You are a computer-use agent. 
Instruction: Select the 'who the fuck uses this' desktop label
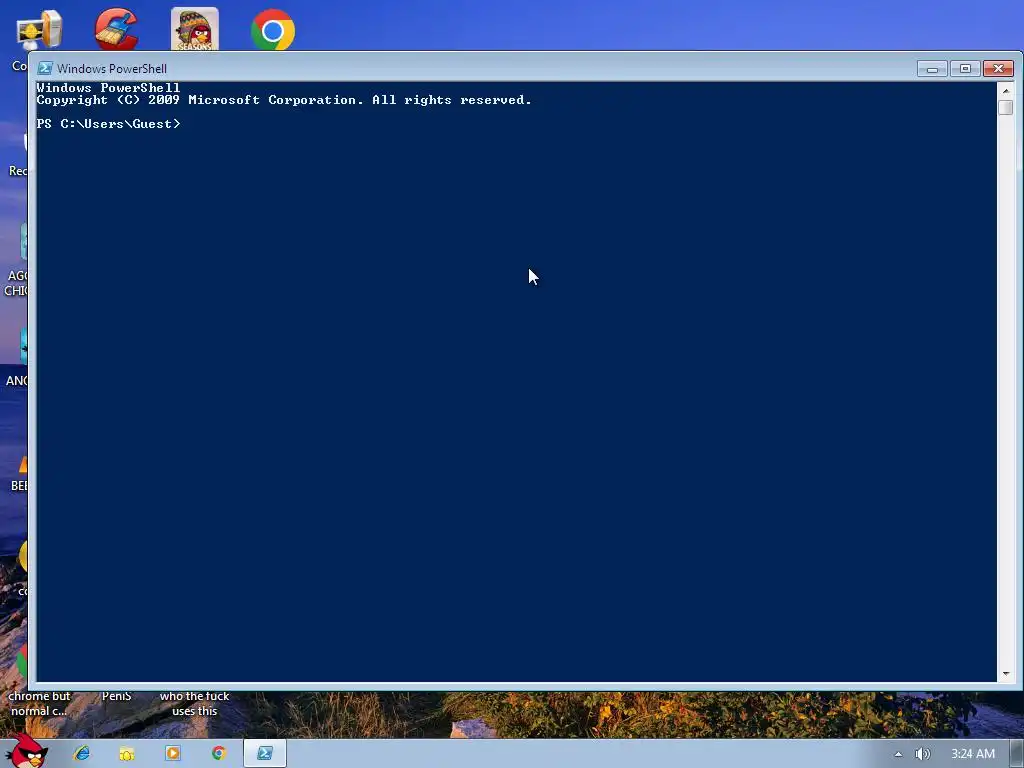coord(195,703)
